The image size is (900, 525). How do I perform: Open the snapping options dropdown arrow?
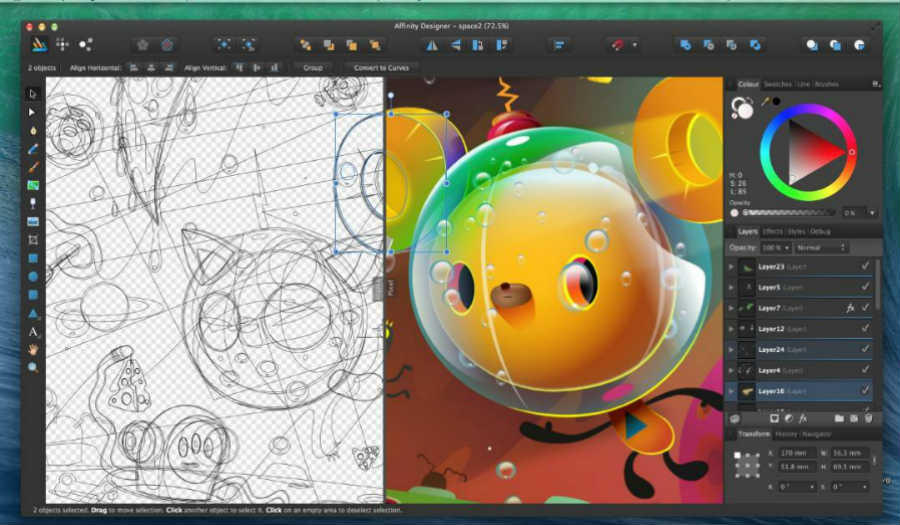(x=634, y=45)
